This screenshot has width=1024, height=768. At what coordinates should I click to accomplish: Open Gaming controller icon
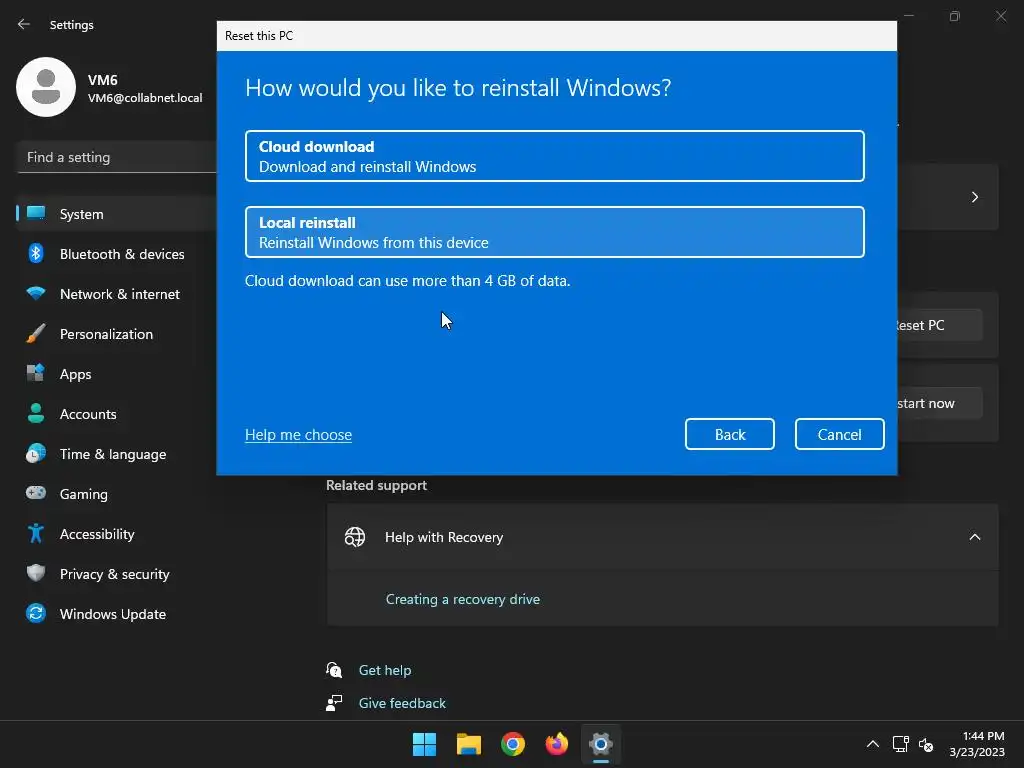[x=36, y=493]
